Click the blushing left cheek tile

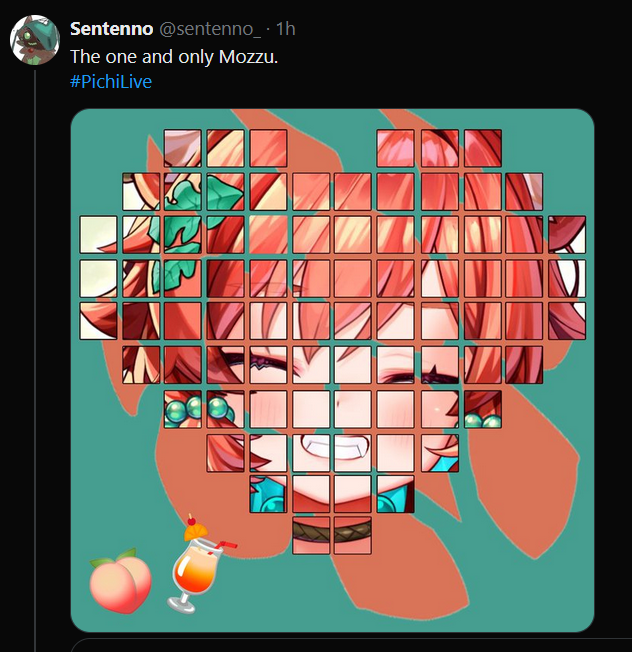pos(268,409)
